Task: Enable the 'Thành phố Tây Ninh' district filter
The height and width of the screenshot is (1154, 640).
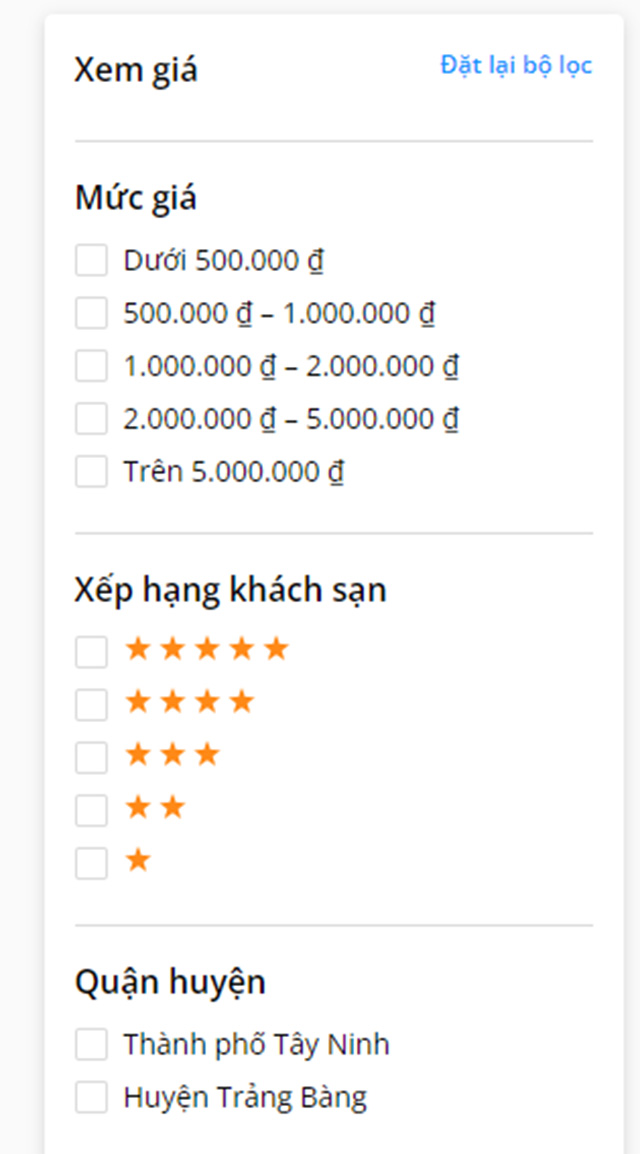Action: (91, 1044)
